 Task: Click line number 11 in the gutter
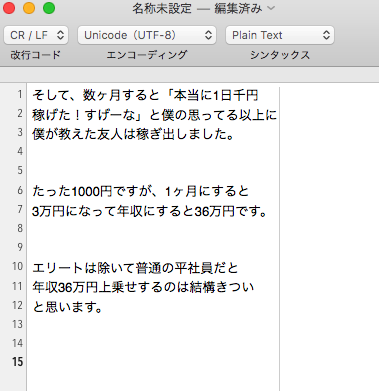18,286
